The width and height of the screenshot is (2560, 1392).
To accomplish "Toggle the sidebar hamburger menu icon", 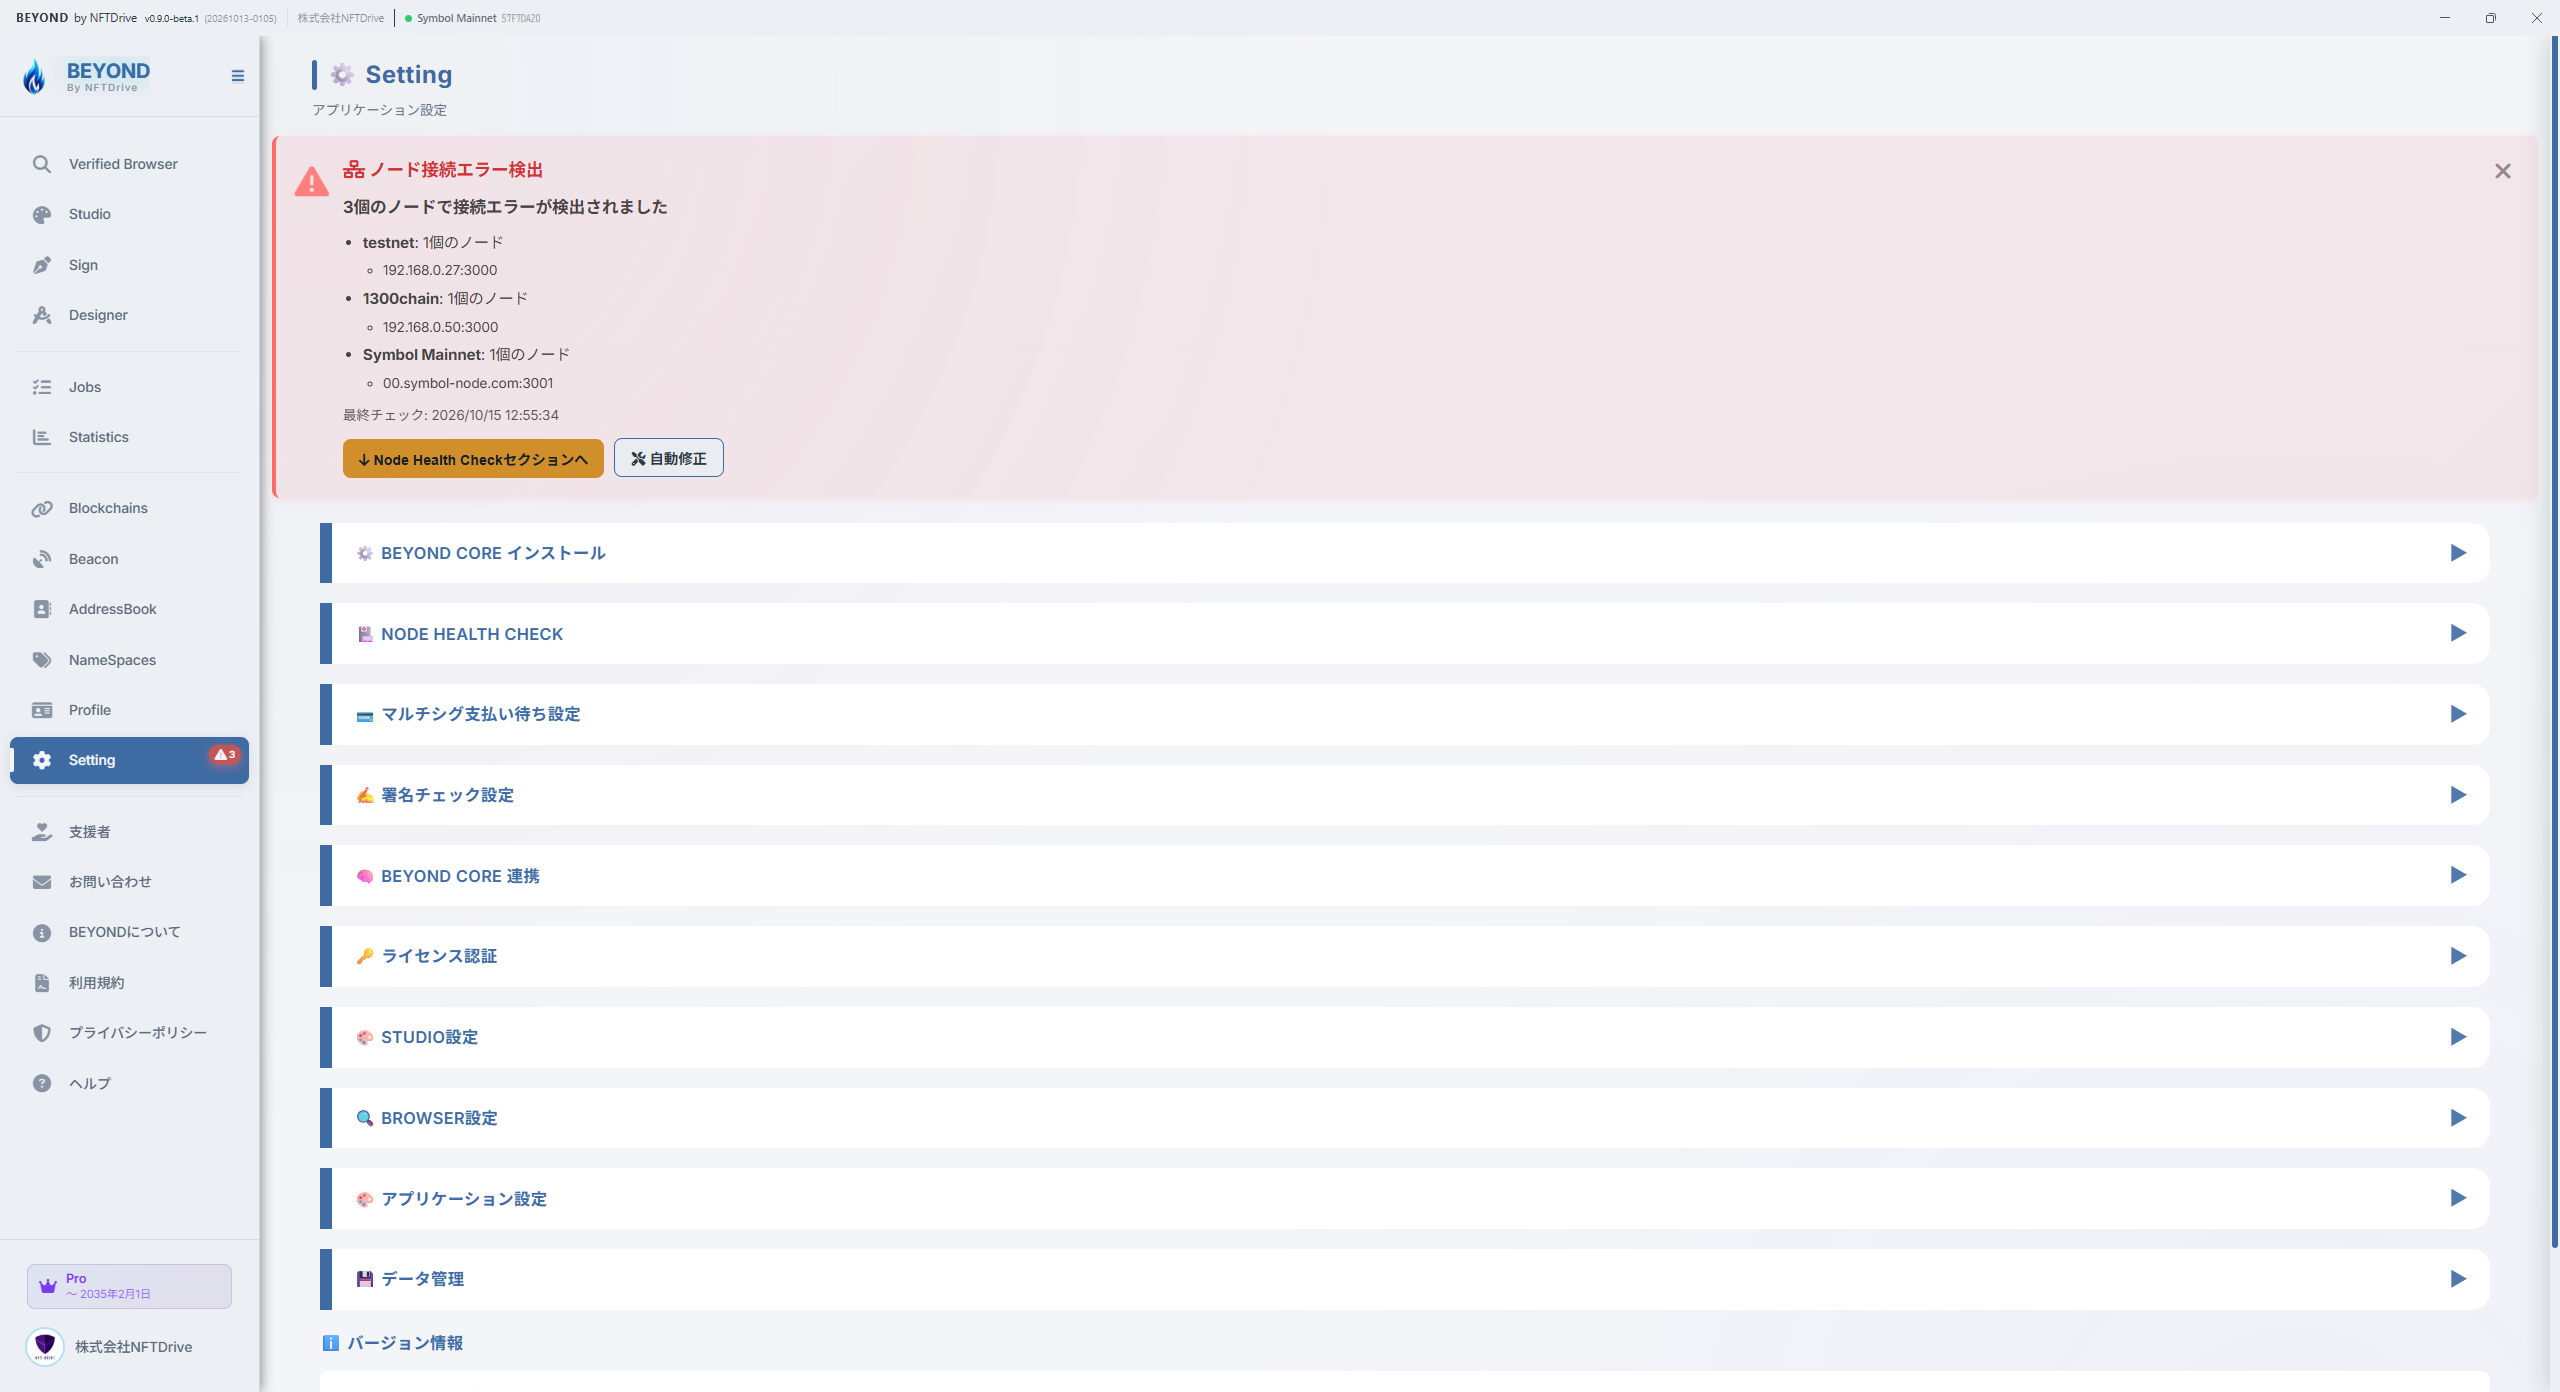I will [237, 76].
